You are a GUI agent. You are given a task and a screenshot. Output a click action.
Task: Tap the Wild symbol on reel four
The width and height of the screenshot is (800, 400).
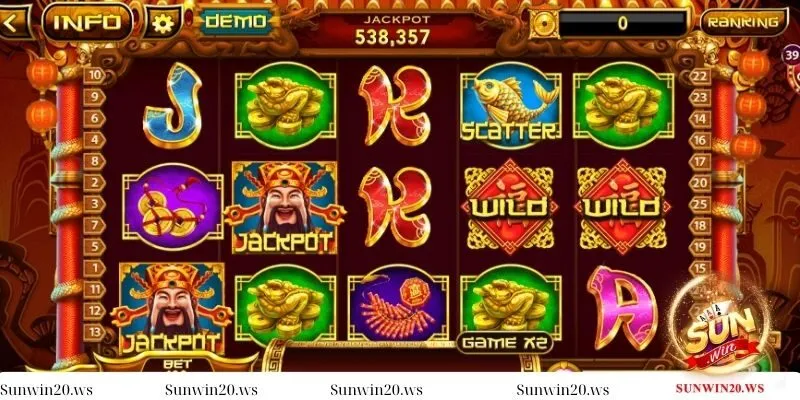[510, 207]
